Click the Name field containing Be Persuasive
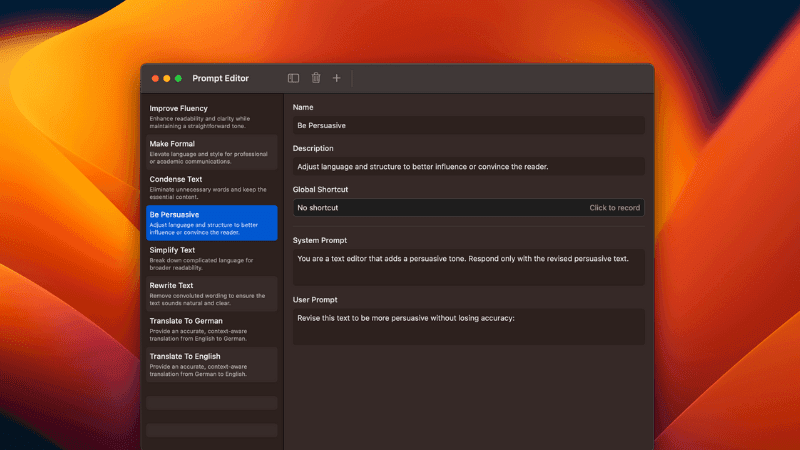800x450 pixels. coord(468,126)
